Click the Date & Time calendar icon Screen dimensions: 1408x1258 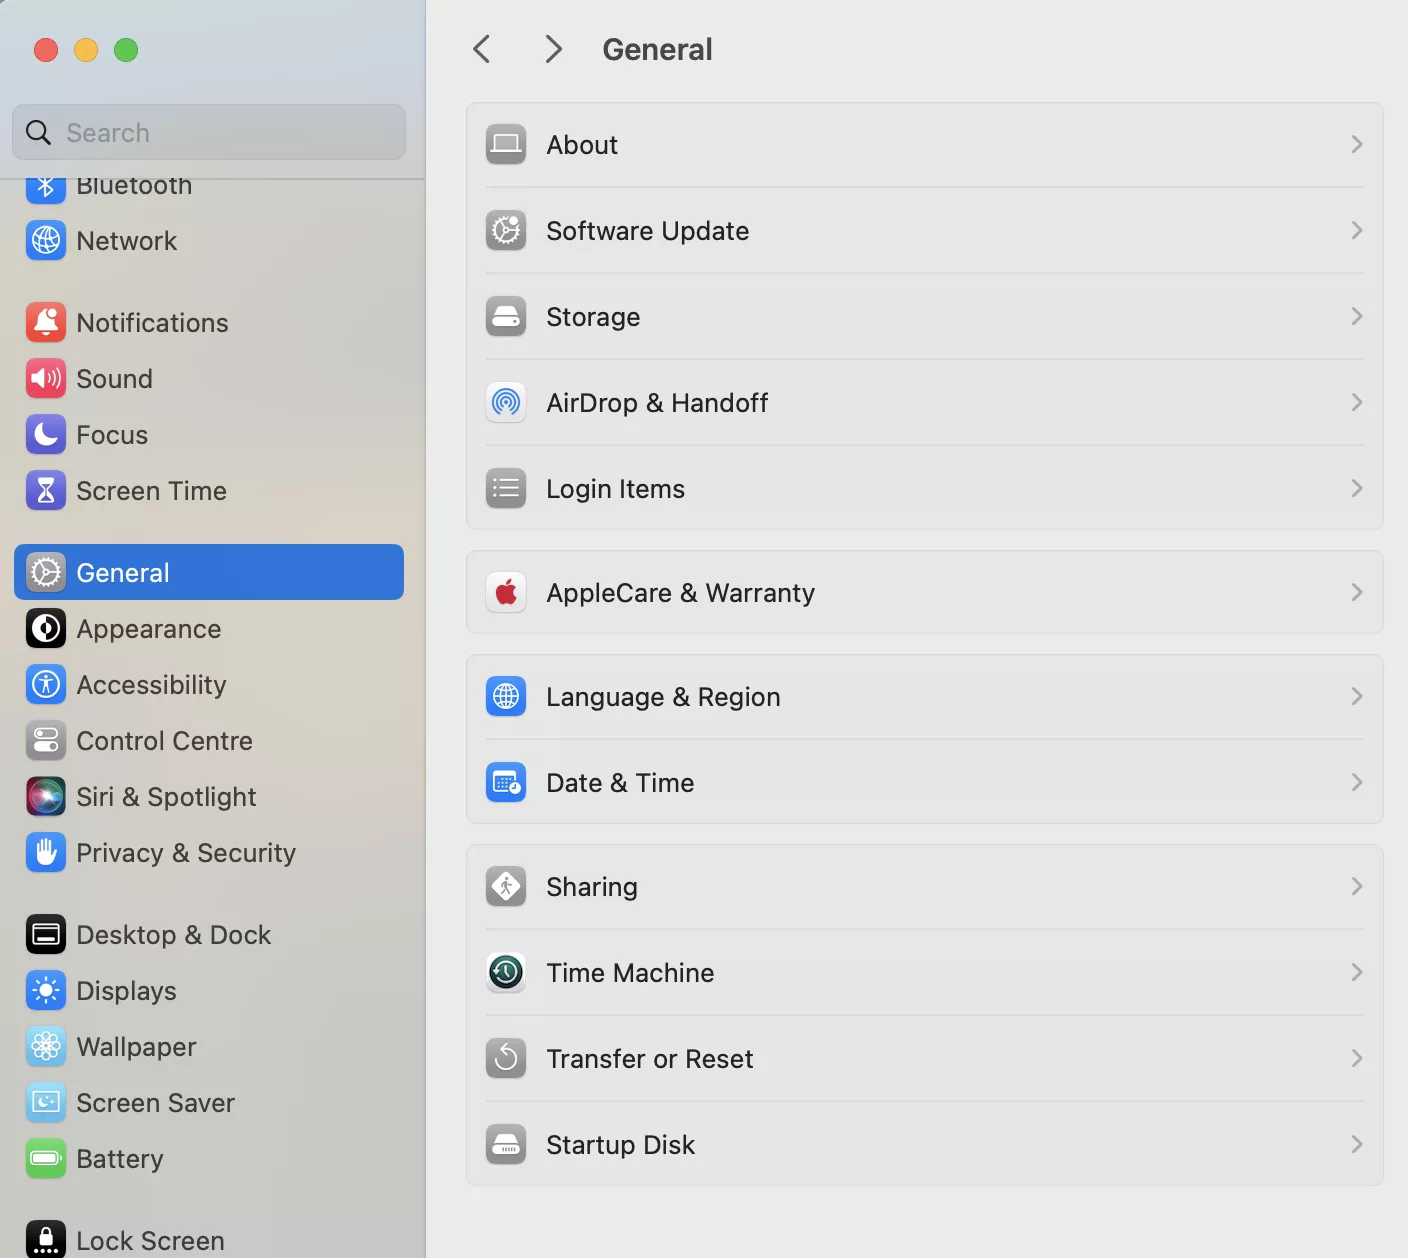point(506,782)
